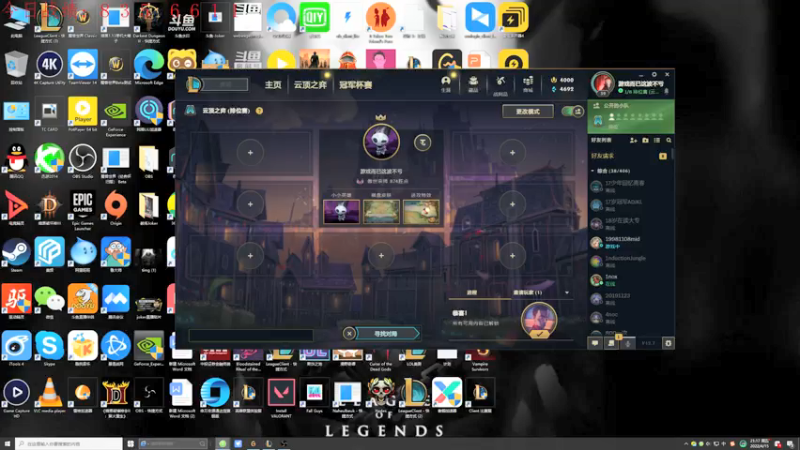Click the summoner portrait with checkmark
This screenshot has width=800, height=450.
tap(539, 320)
